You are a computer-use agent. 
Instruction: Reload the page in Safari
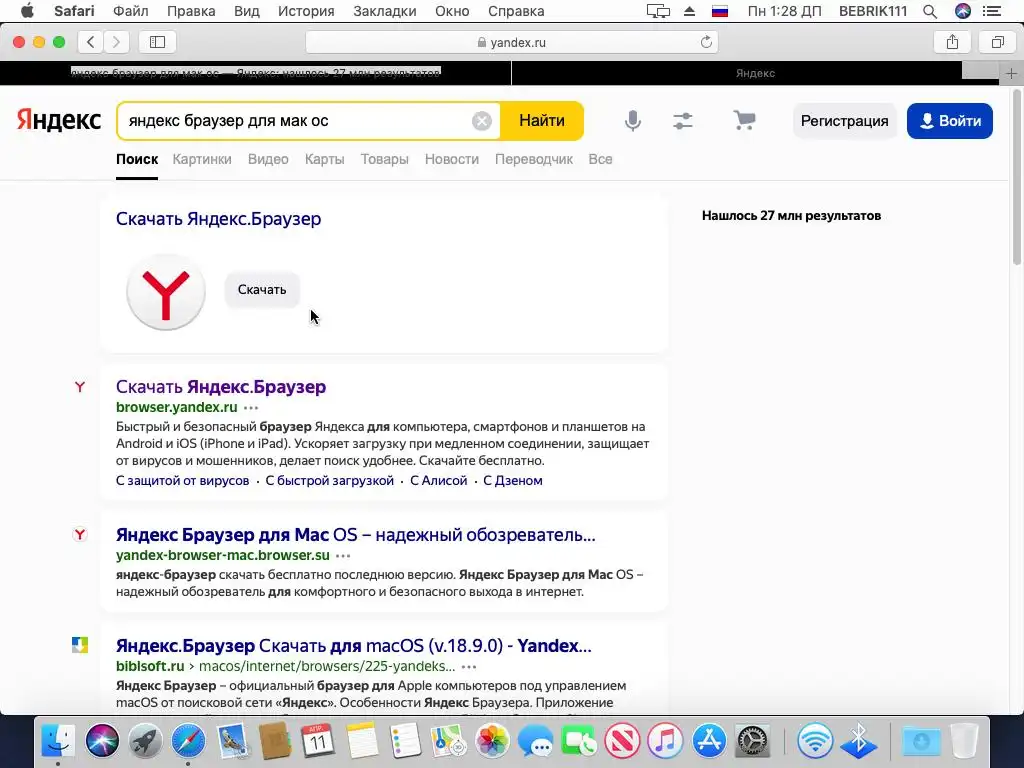point(706,42)
